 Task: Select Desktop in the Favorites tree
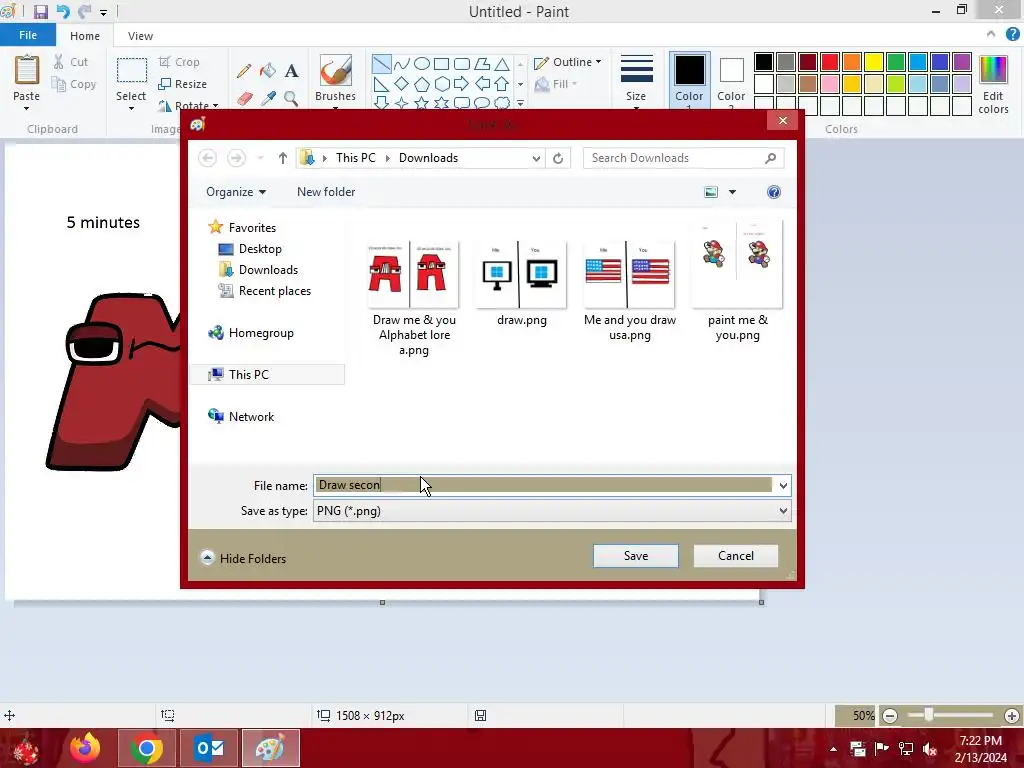point(260,249)
